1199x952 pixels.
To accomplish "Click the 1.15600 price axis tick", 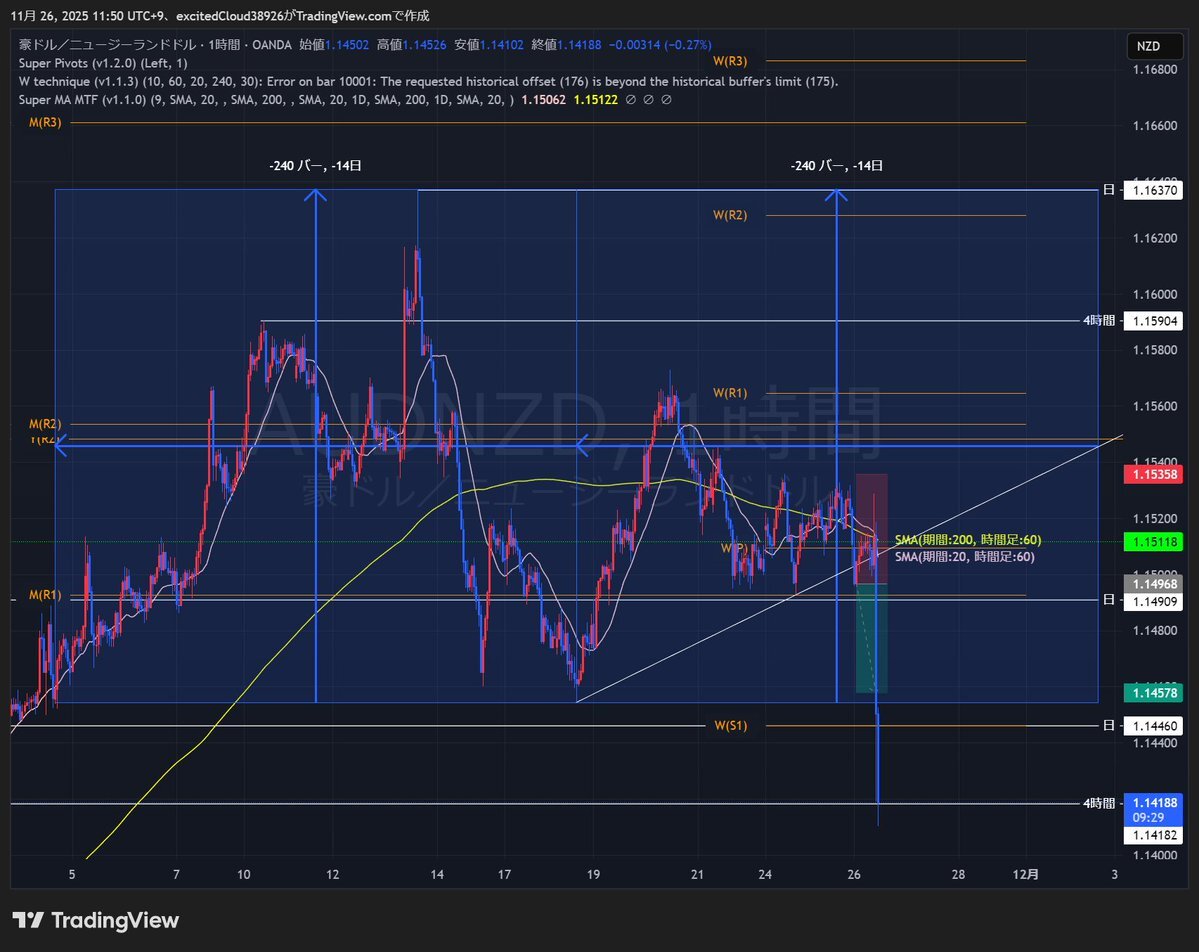I will pyautogui.click(x=1155, y=406).
